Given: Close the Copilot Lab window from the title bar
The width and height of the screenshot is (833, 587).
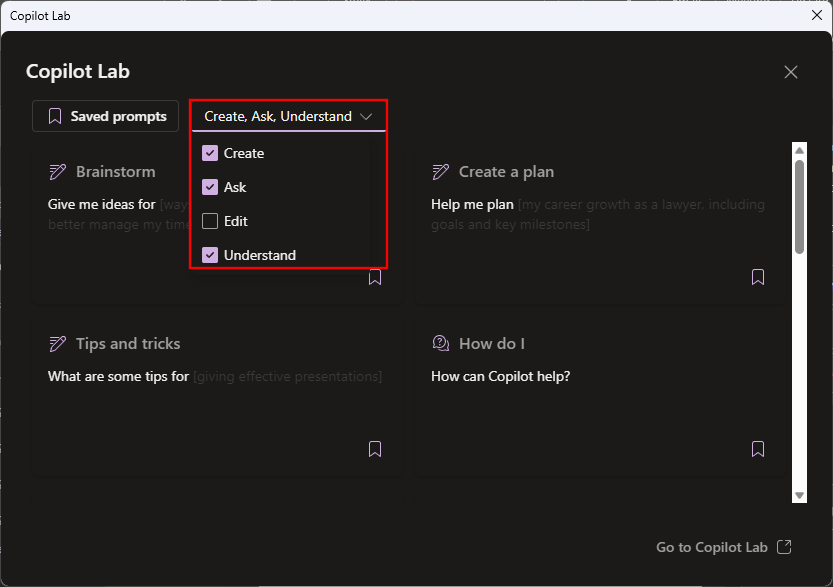Looking at the screenshot, I should pos(817,15).
